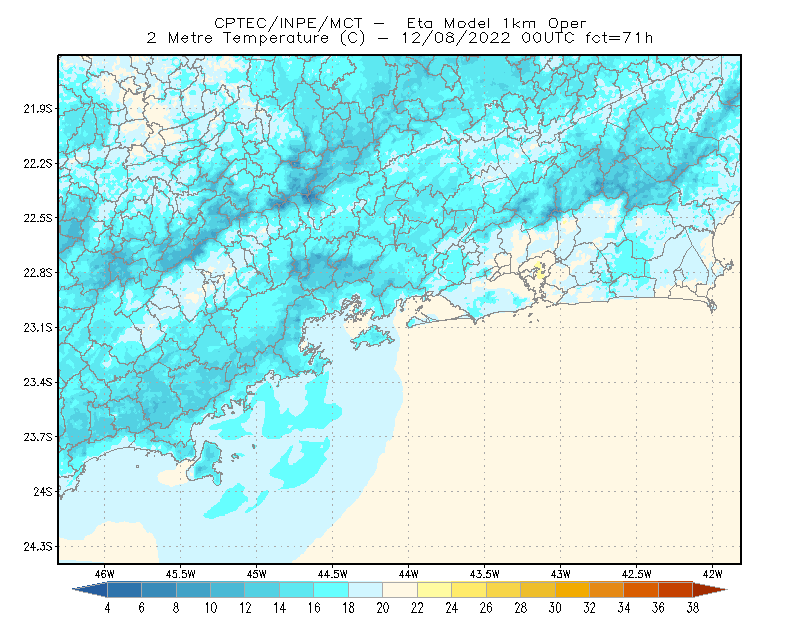Click the 22-24 pale yellow legend swatch

coord(435,590)
